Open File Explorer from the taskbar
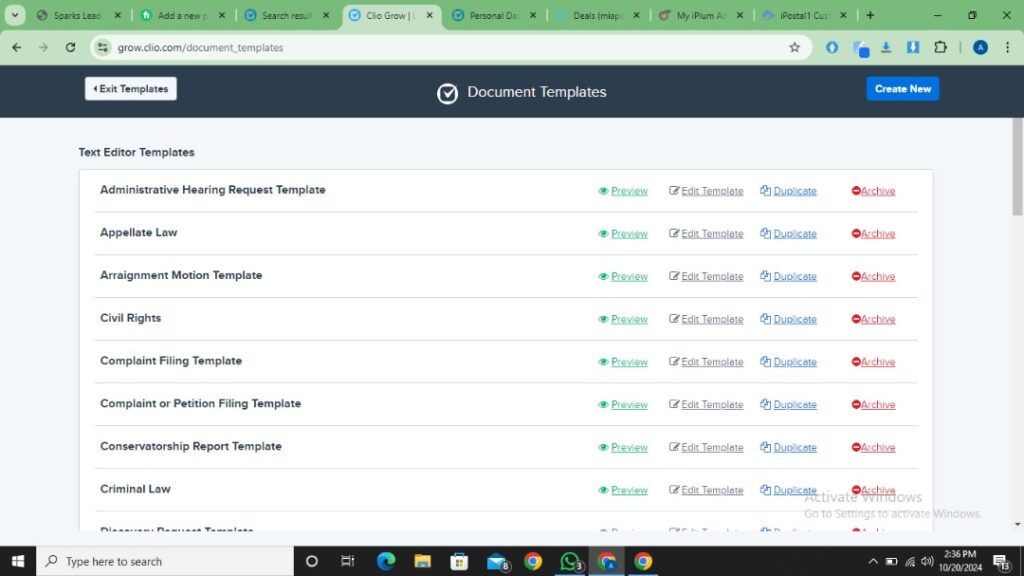1024x576 pixels. point(422,561)
